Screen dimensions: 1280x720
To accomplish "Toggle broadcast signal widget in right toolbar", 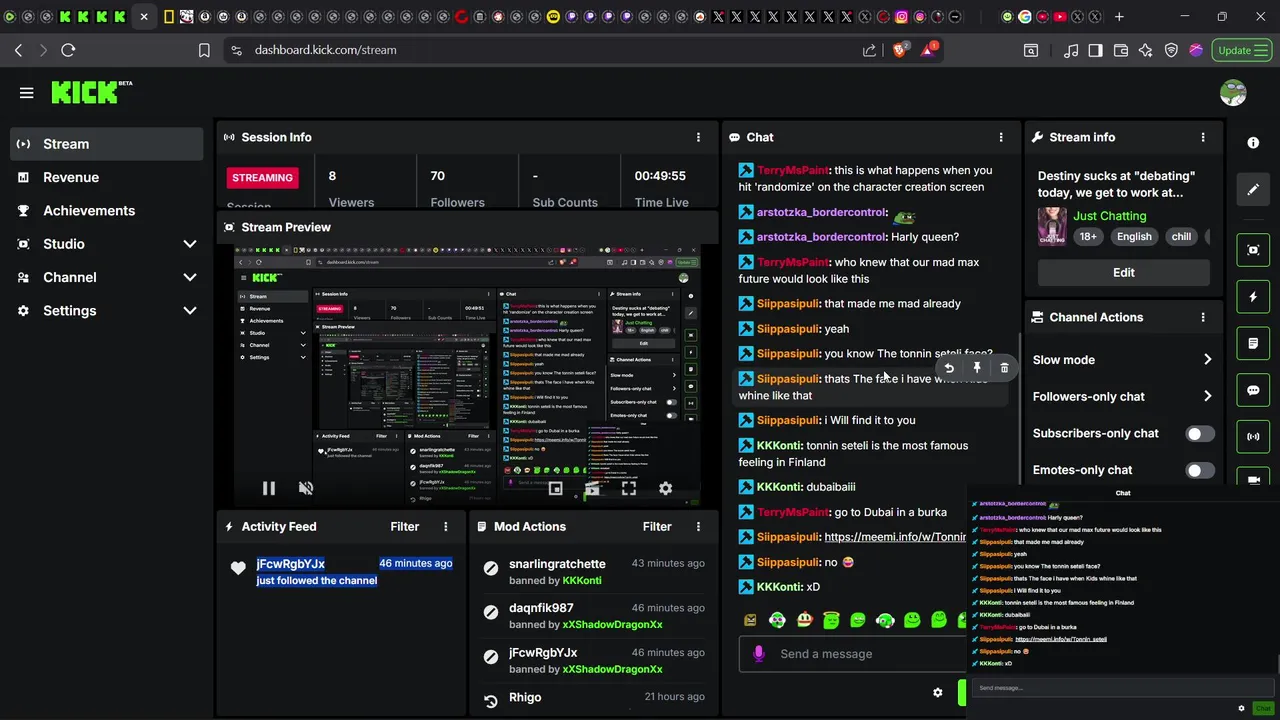I will (1253, 436).
